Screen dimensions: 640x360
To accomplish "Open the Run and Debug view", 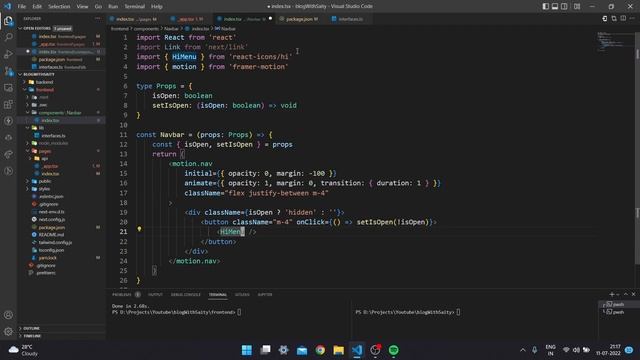I will [8, 54].
